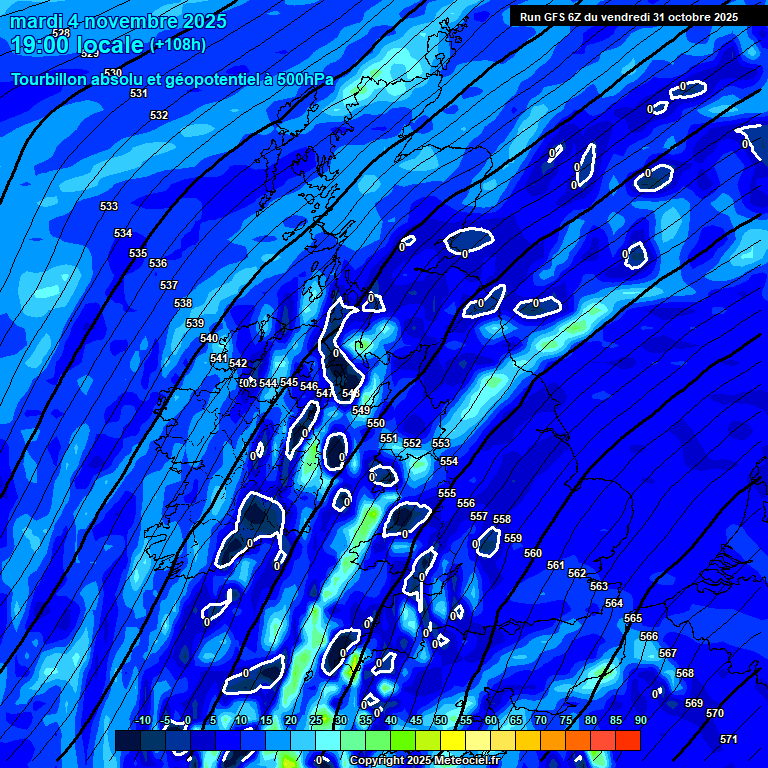Click the green 40 legend color box

(378, 740)
